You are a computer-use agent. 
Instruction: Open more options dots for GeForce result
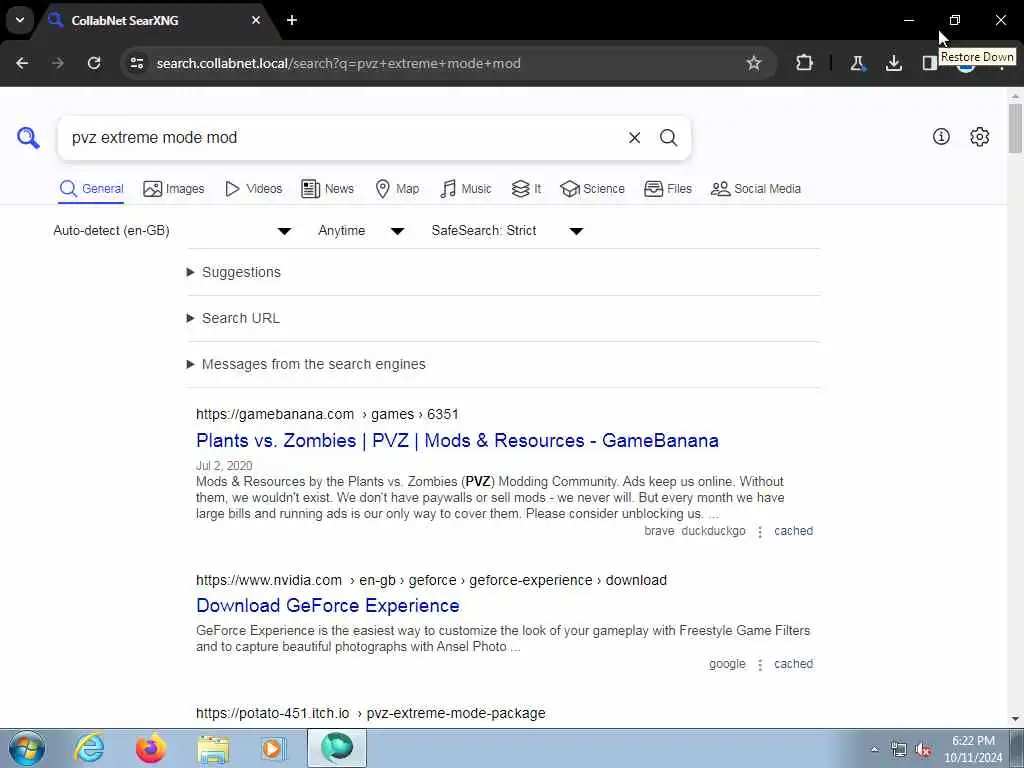760,664
